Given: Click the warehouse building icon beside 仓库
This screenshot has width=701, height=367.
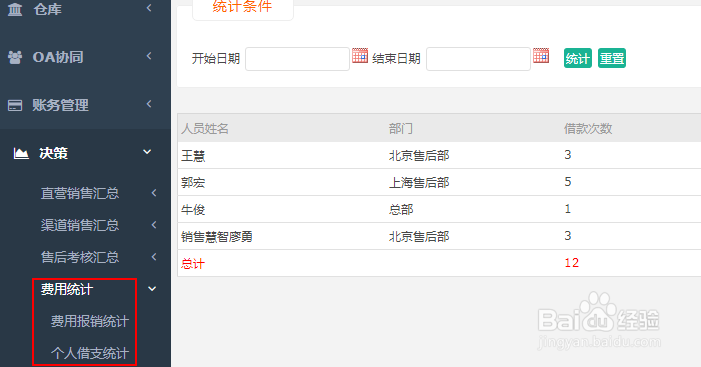Looking at the screenshot, I should point(15,8).
